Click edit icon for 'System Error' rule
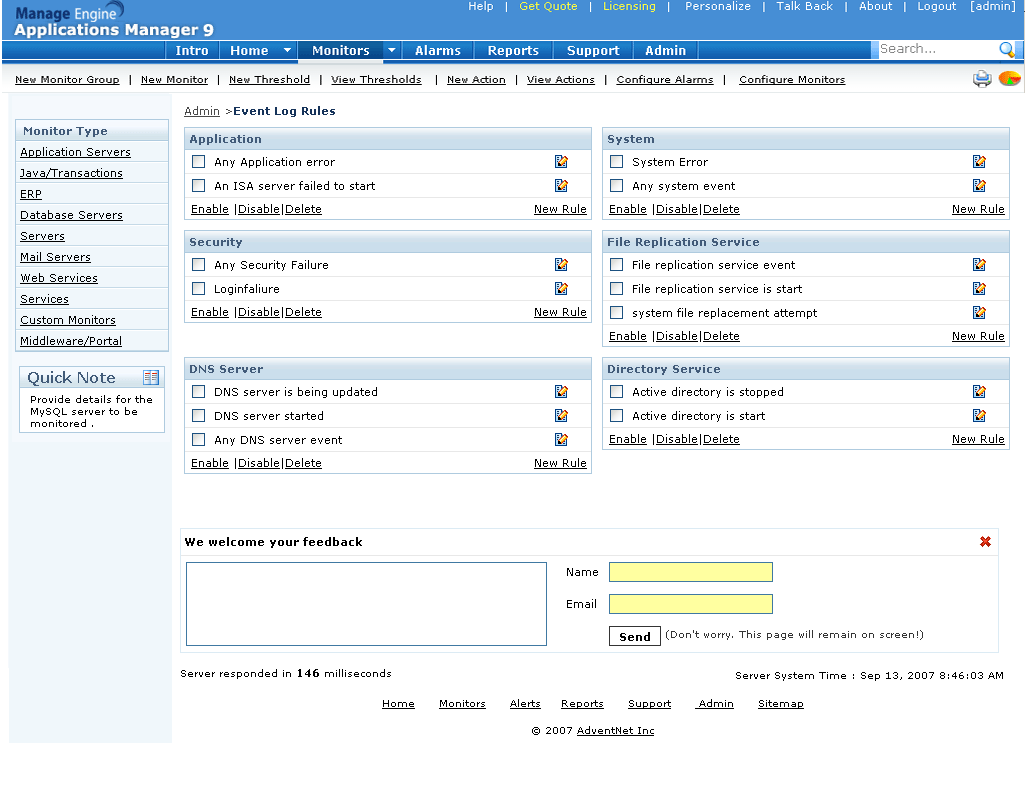Viewport: 1025px width, 800px height. coord(979,162)
